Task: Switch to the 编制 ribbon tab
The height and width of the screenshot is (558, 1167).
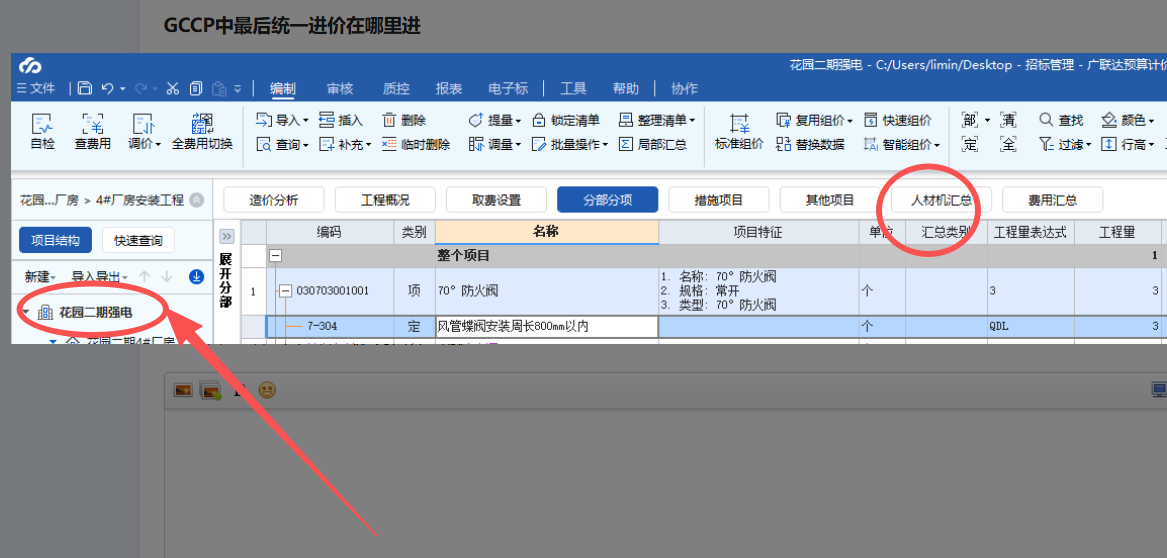Action: pyautogui.click(x=283, y=89)
